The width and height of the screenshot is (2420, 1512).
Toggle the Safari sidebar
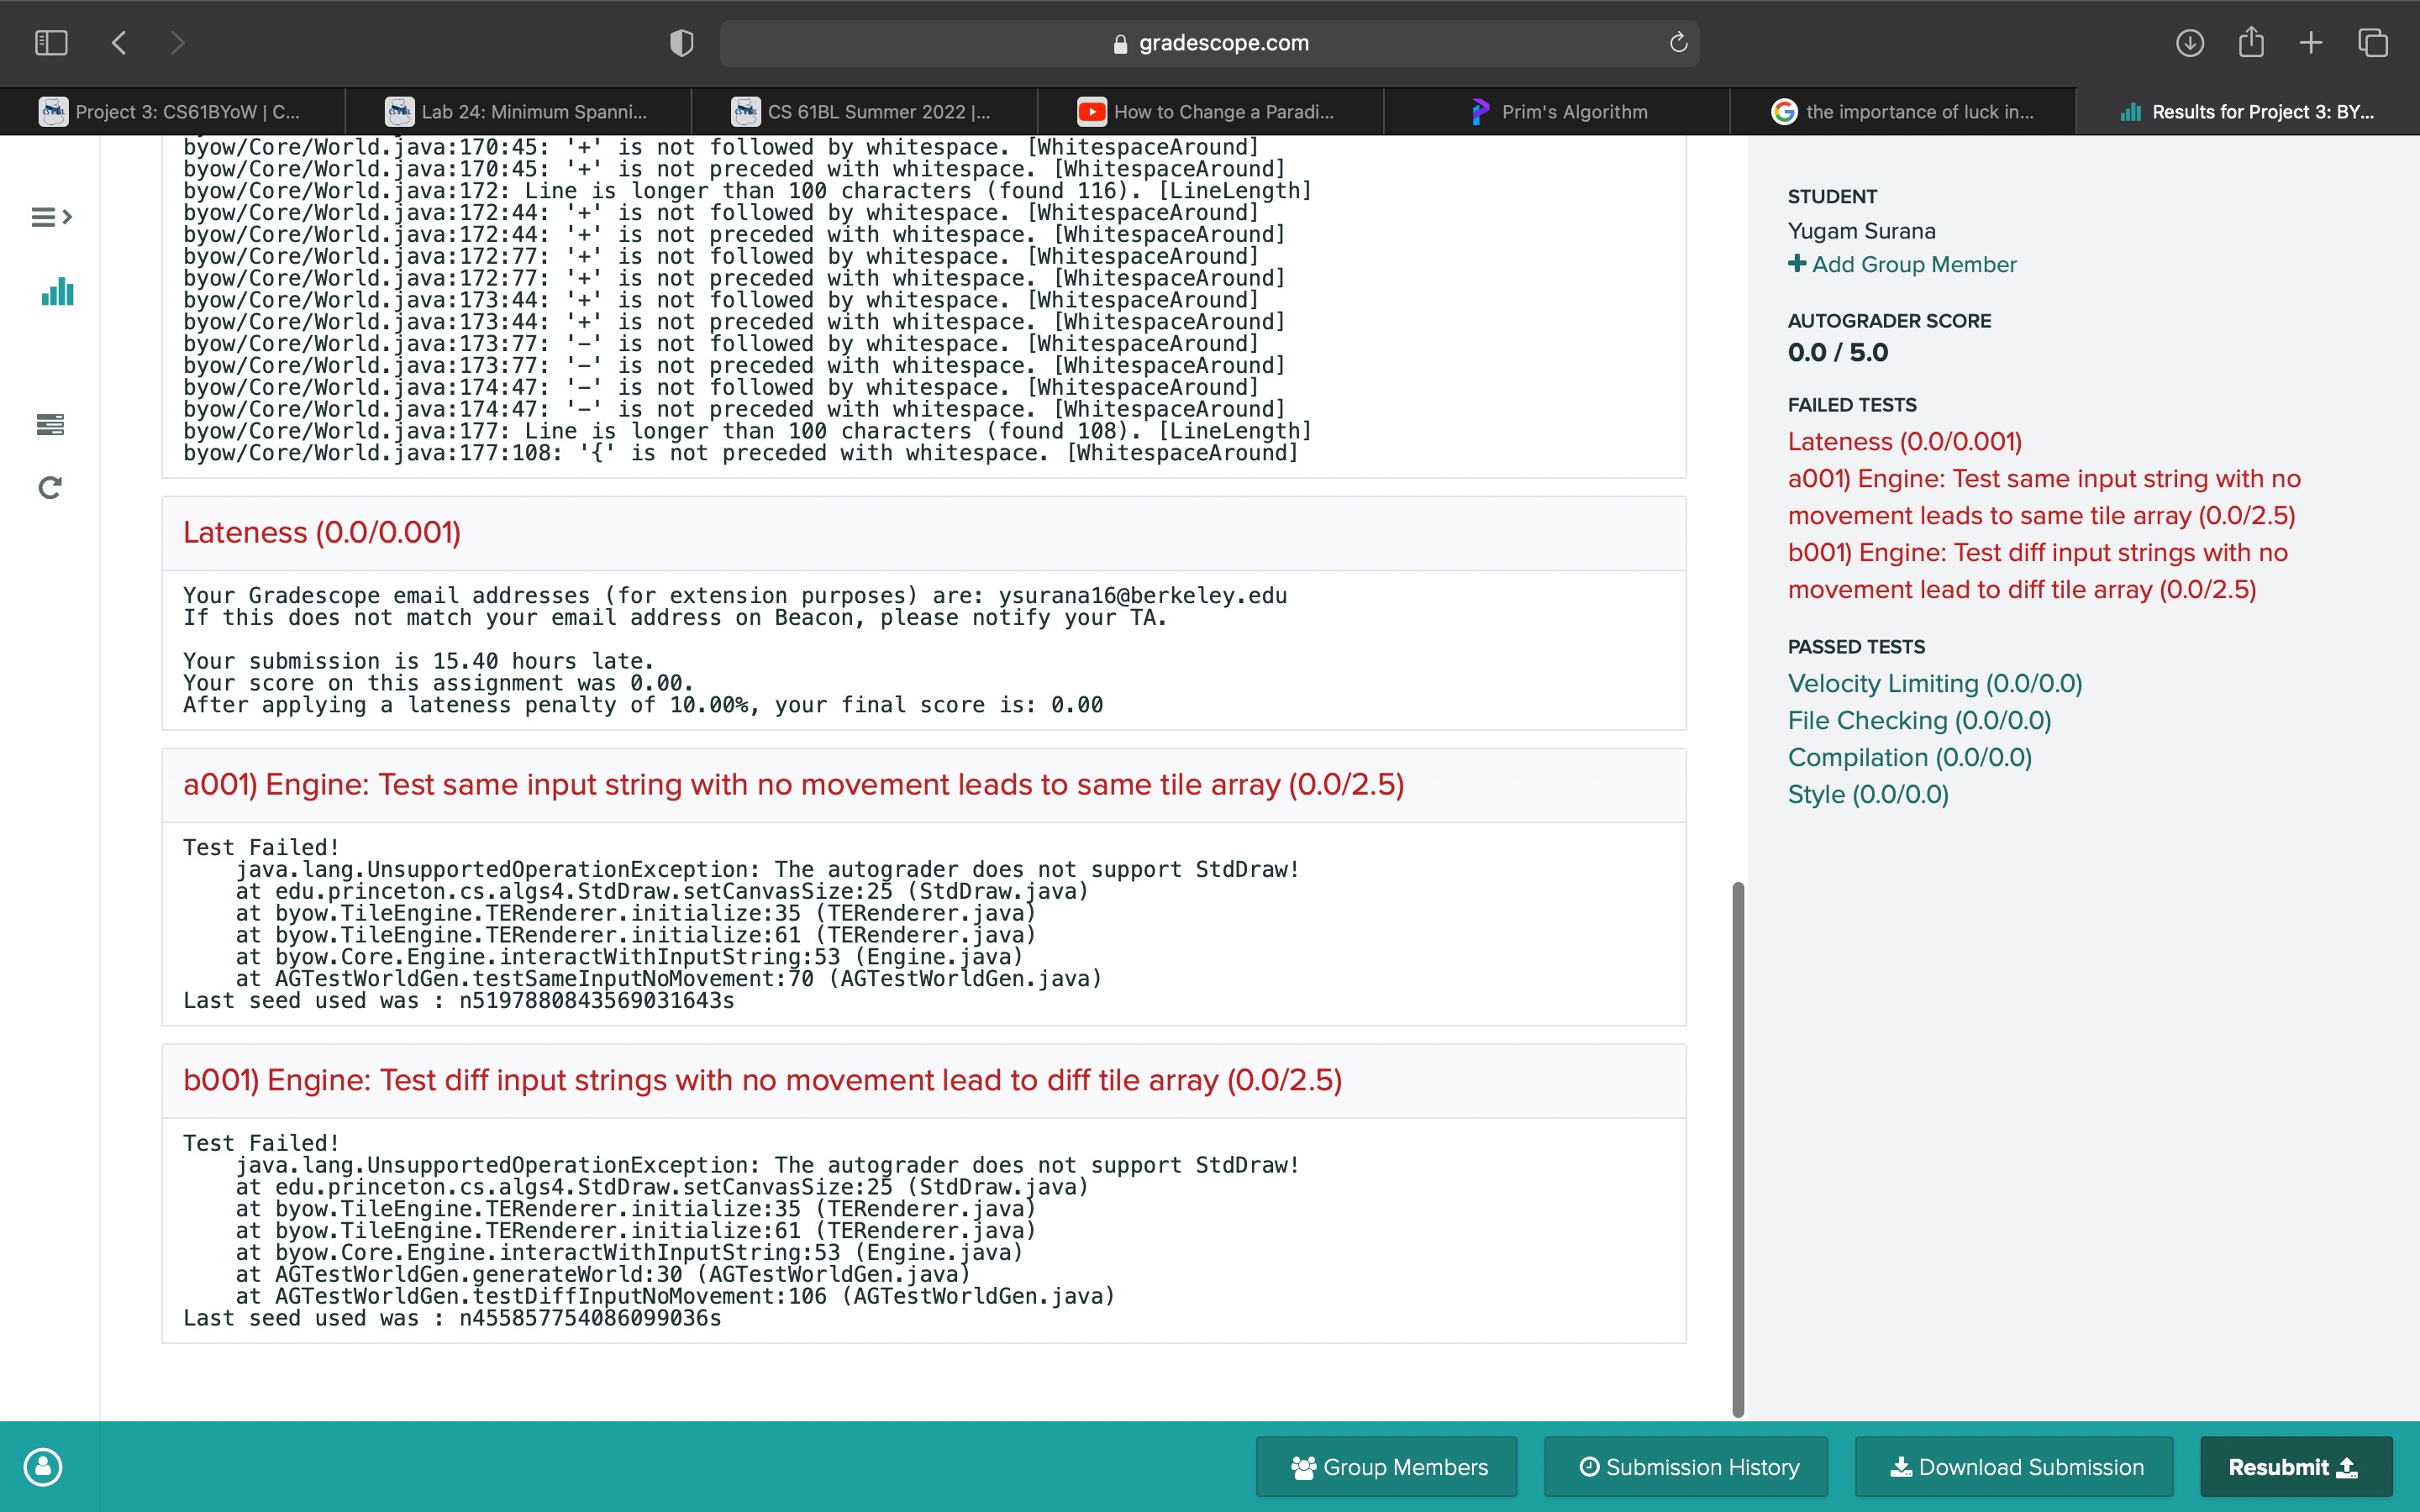click(x=51, y=43)
